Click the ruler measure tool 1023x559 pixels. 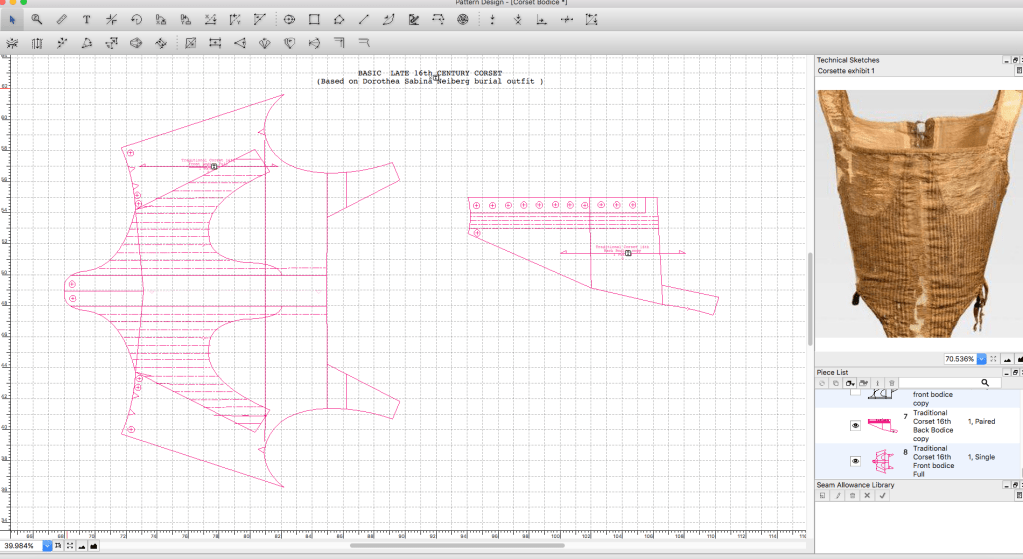61,19
